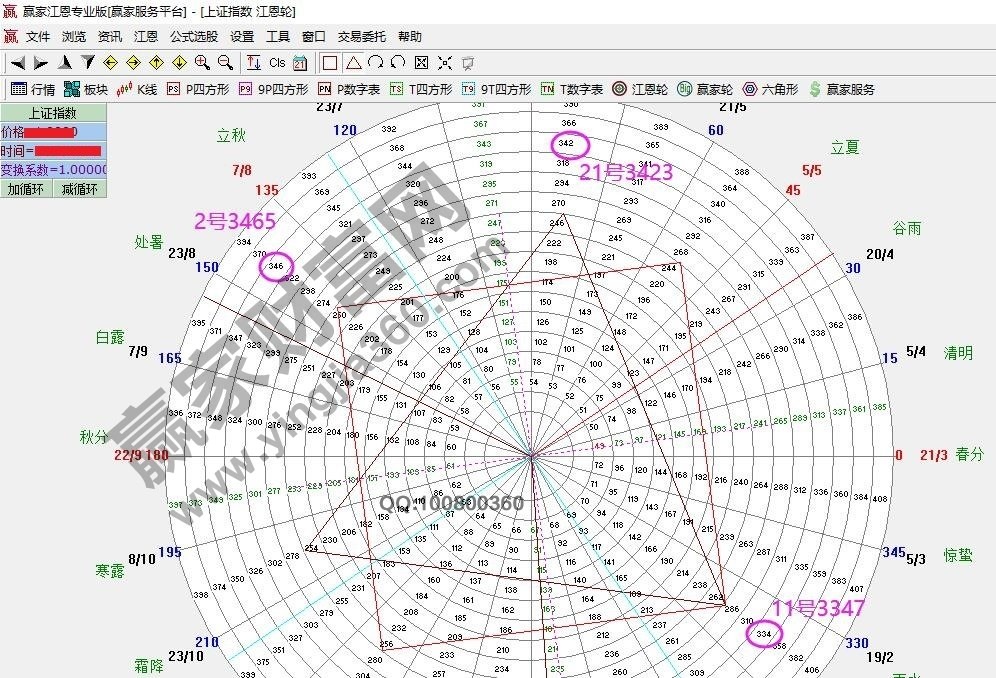Viewport: 996px width, 678px height.
Task: Click the 加循环 button
Action: pos(27,189)
